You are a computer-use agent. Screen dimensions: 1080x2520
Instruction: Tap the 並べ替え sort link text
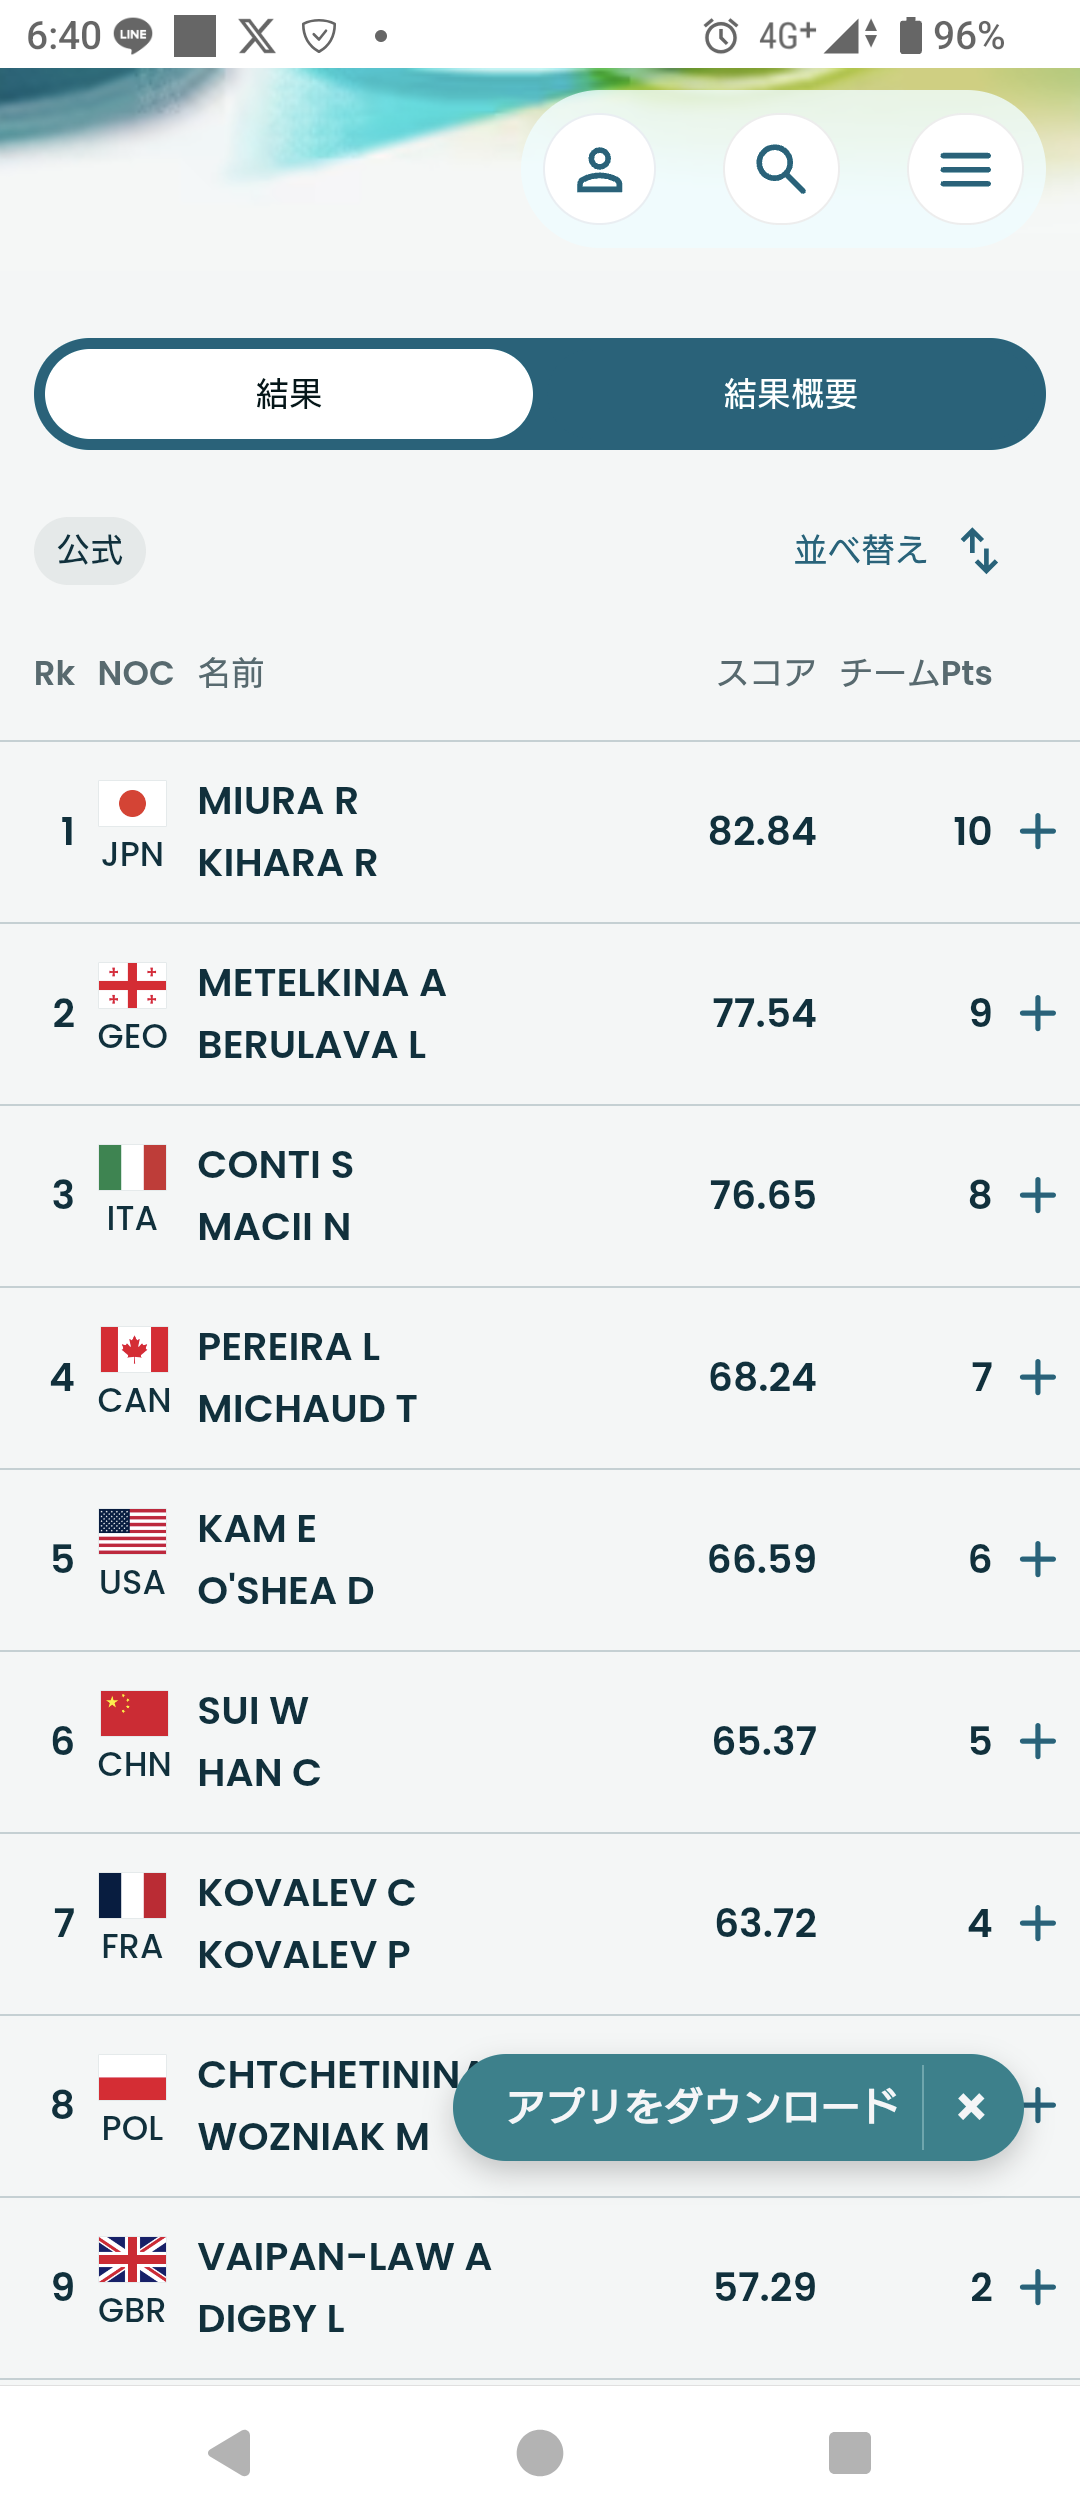point(860,551)
